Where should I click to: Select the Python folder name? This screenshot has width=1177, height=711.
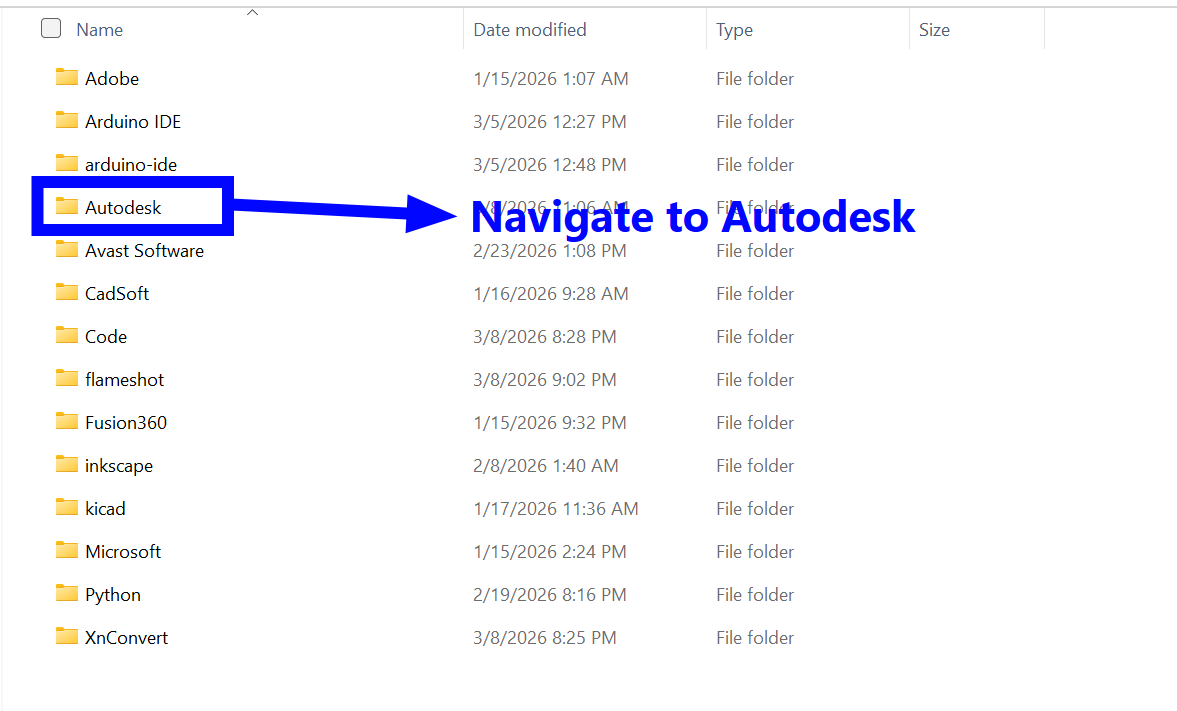(113, 594)
